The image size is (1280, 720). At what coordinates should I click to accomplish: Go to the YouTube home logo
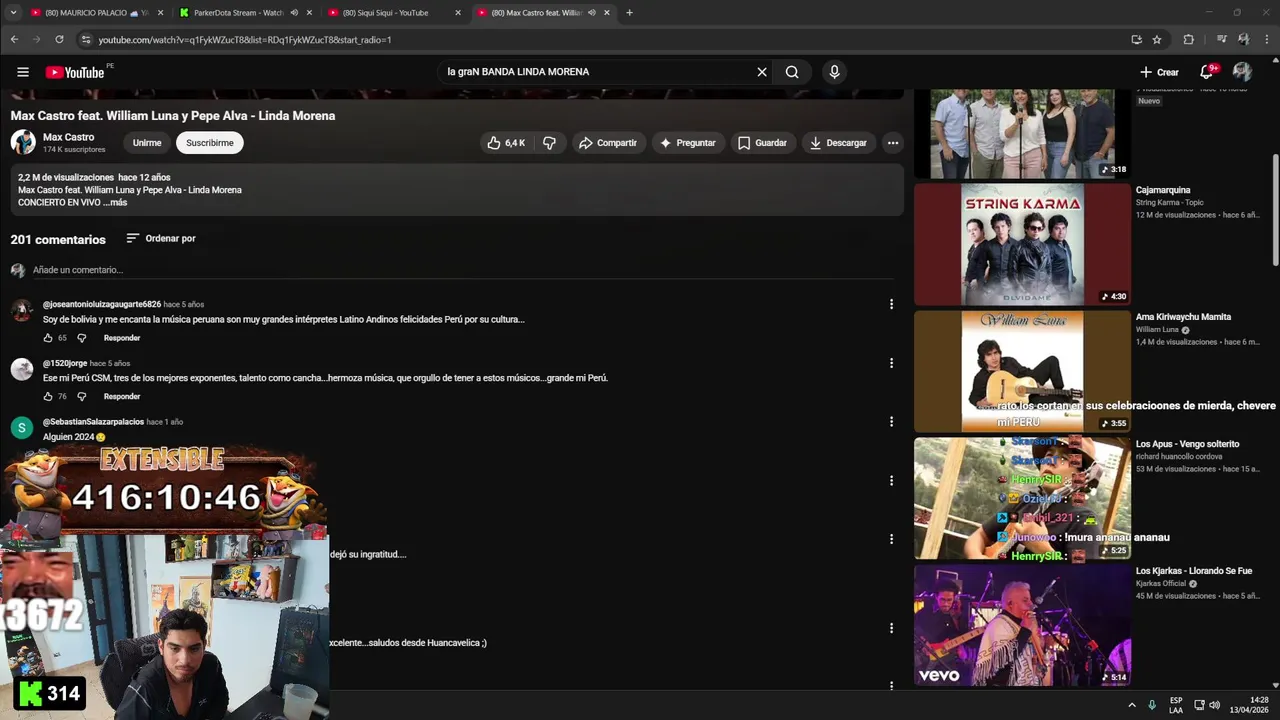point(75,72)
